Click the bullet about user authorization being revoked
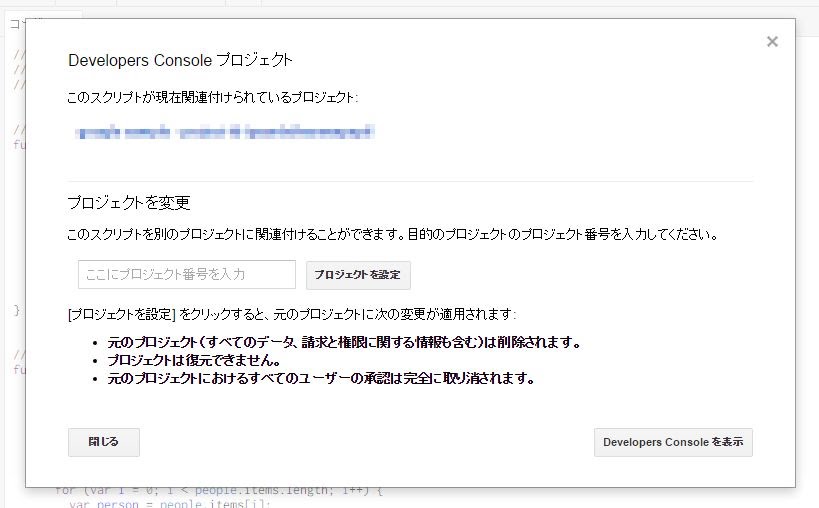Image resolution: width=819 pixels, height=508 pixels. click(321, 378)
